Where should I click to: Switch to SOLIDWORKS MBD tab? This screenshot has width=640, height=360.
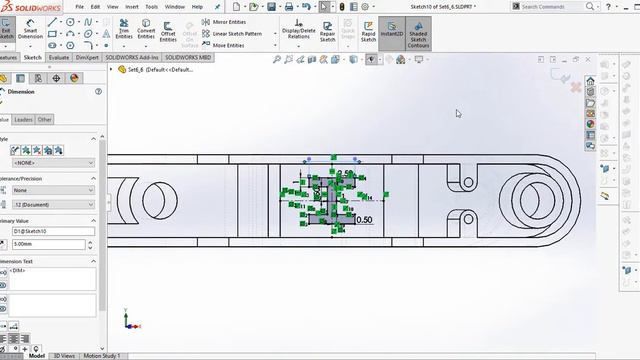188,58
